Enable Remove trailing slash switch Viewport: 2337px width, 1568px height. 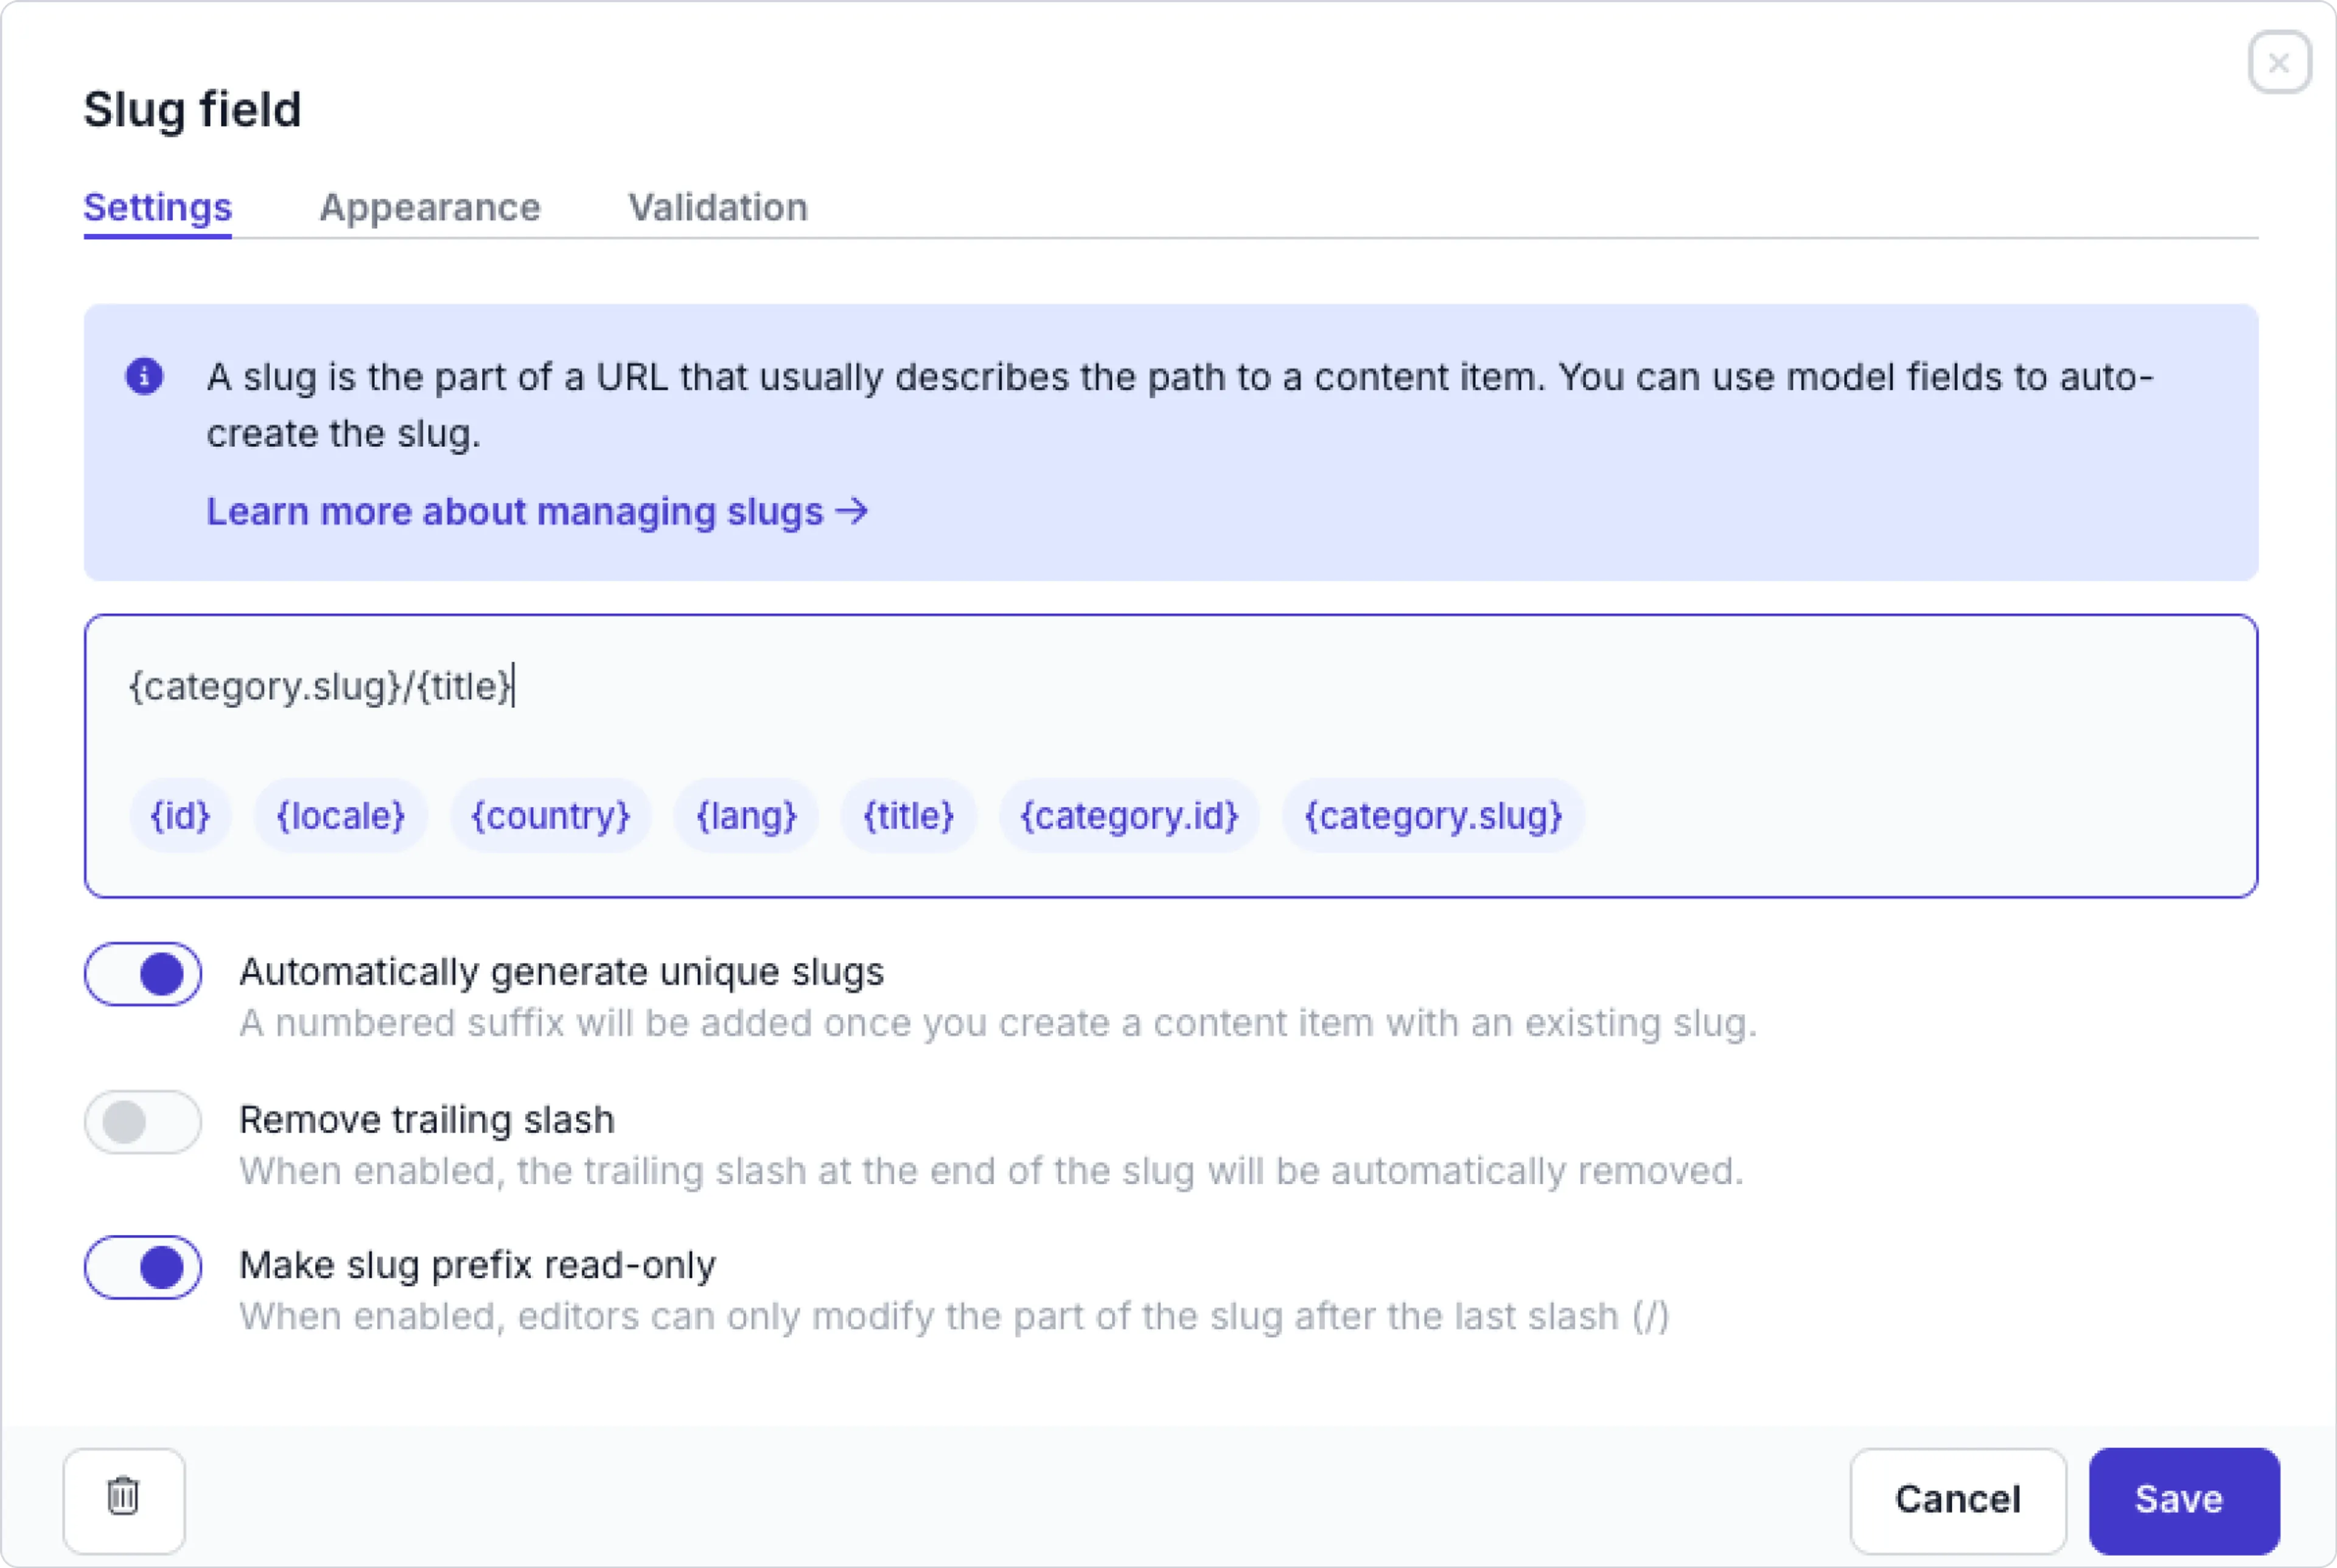tap(143, 1122)
